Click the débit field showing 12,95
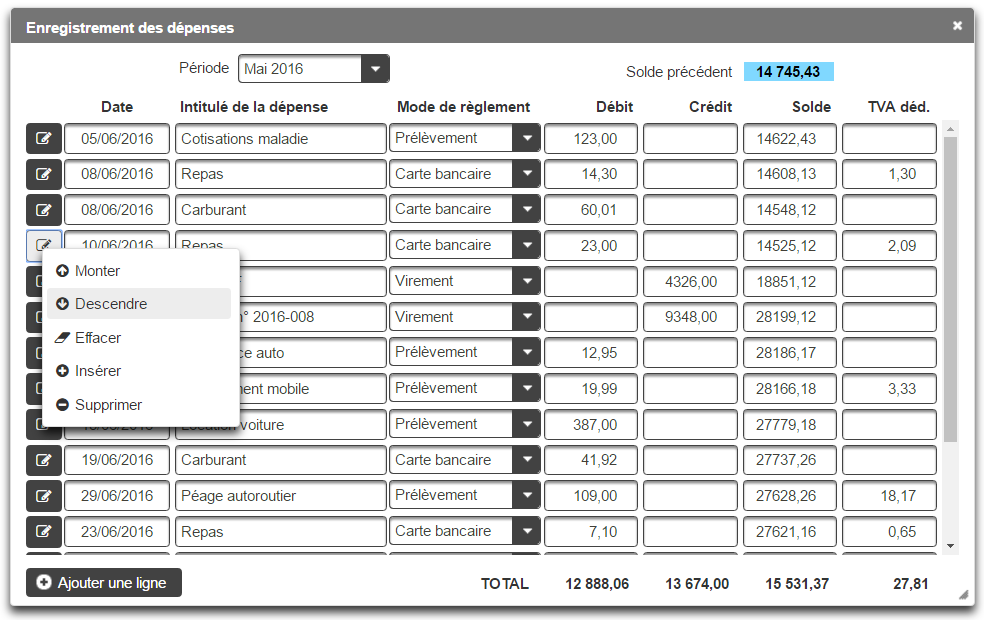The image size is (984, 620). 591,353
